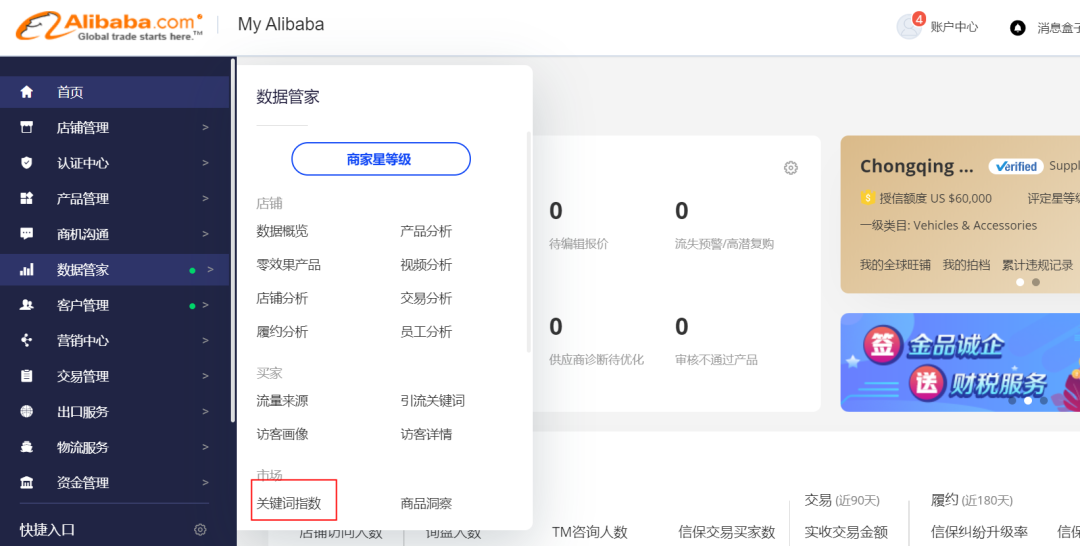The width and height of the screenshot is (1080, 546).
Task: Click the bell icon for 消息盒子
Action: coord(1018,28)
